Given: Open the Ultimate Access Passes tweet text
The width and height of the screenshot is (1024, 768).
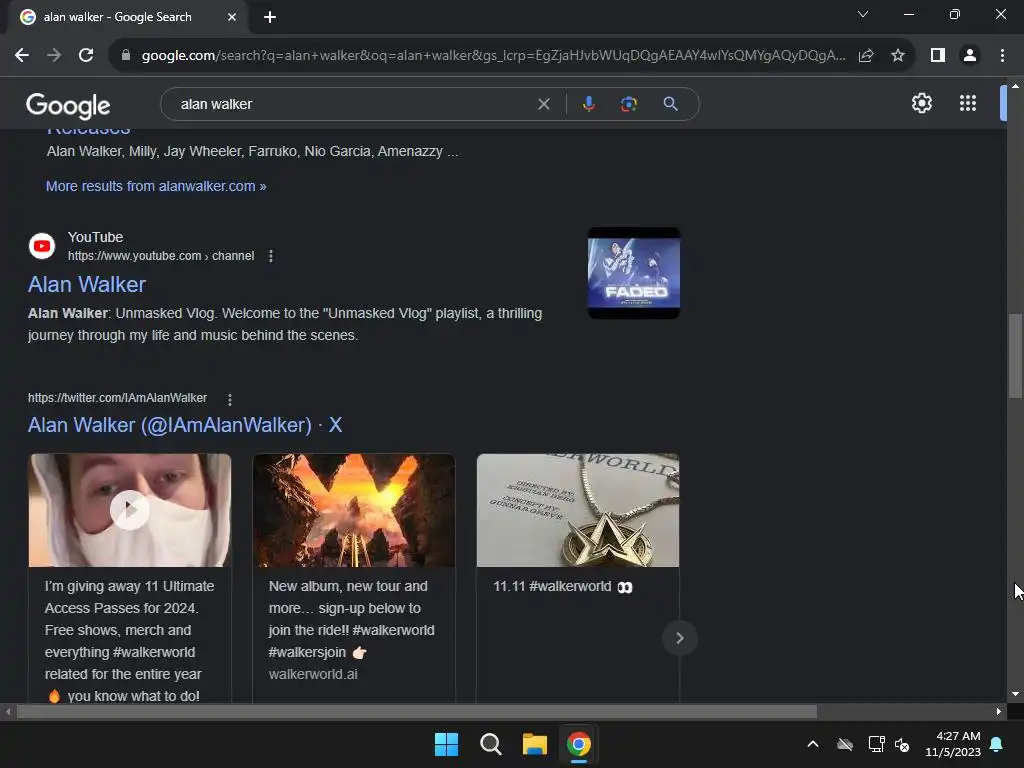Looking at the screenshot, I should tap(129, 641).
